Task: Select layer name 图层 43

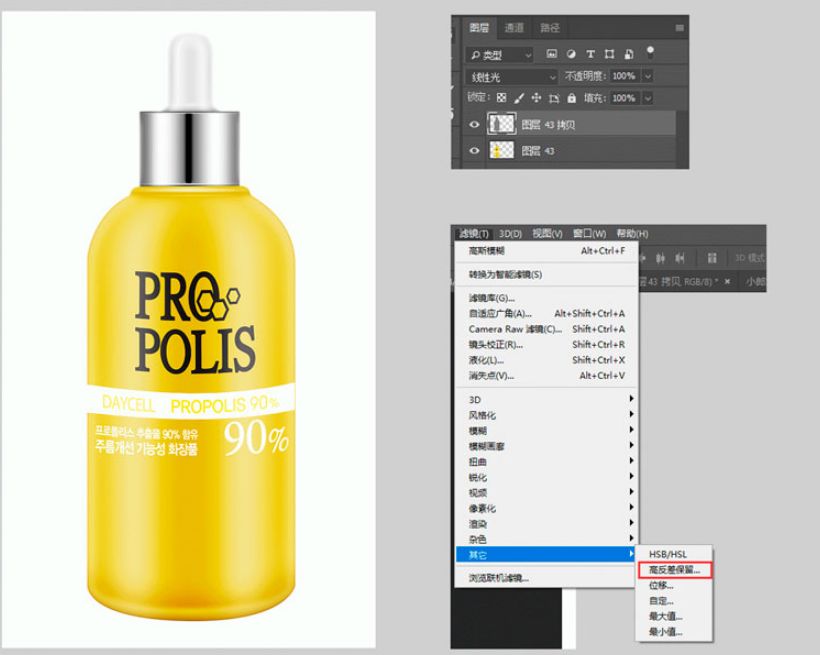Action: point(538,151)
